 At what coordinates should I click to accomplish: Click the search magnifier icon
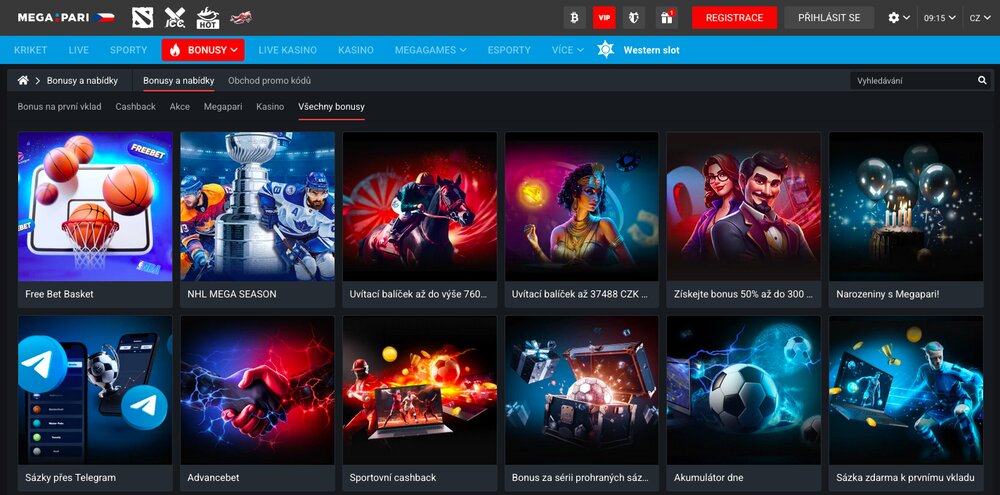coord(982,80)
